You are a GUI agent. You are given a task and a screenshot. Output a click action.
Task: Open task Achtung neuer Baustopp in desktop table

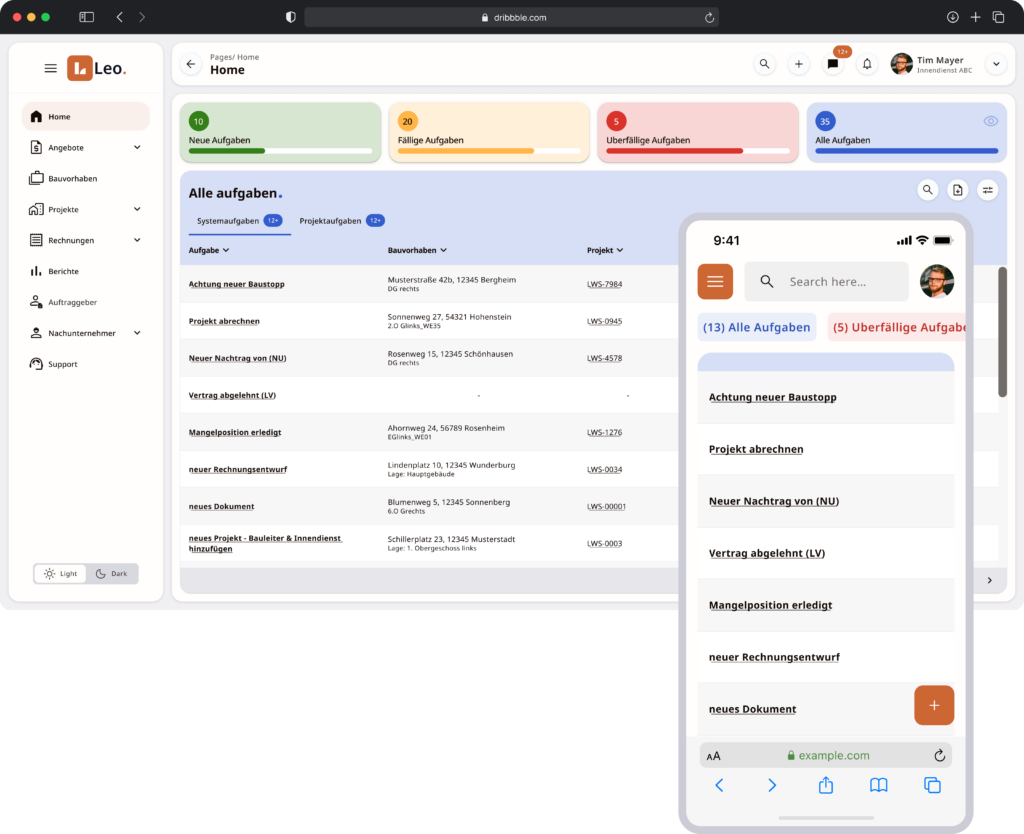coord(236,284)
